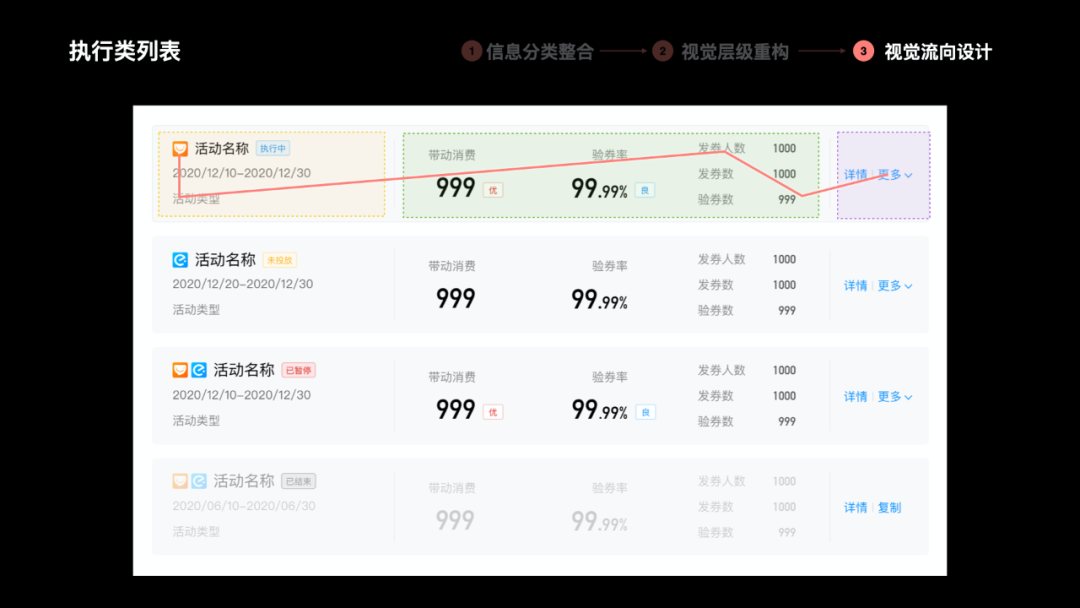Image resolution: width=1080 pixels, height=608 pixels.
Task: Click the 未投放 status tag
Action: 280,260
